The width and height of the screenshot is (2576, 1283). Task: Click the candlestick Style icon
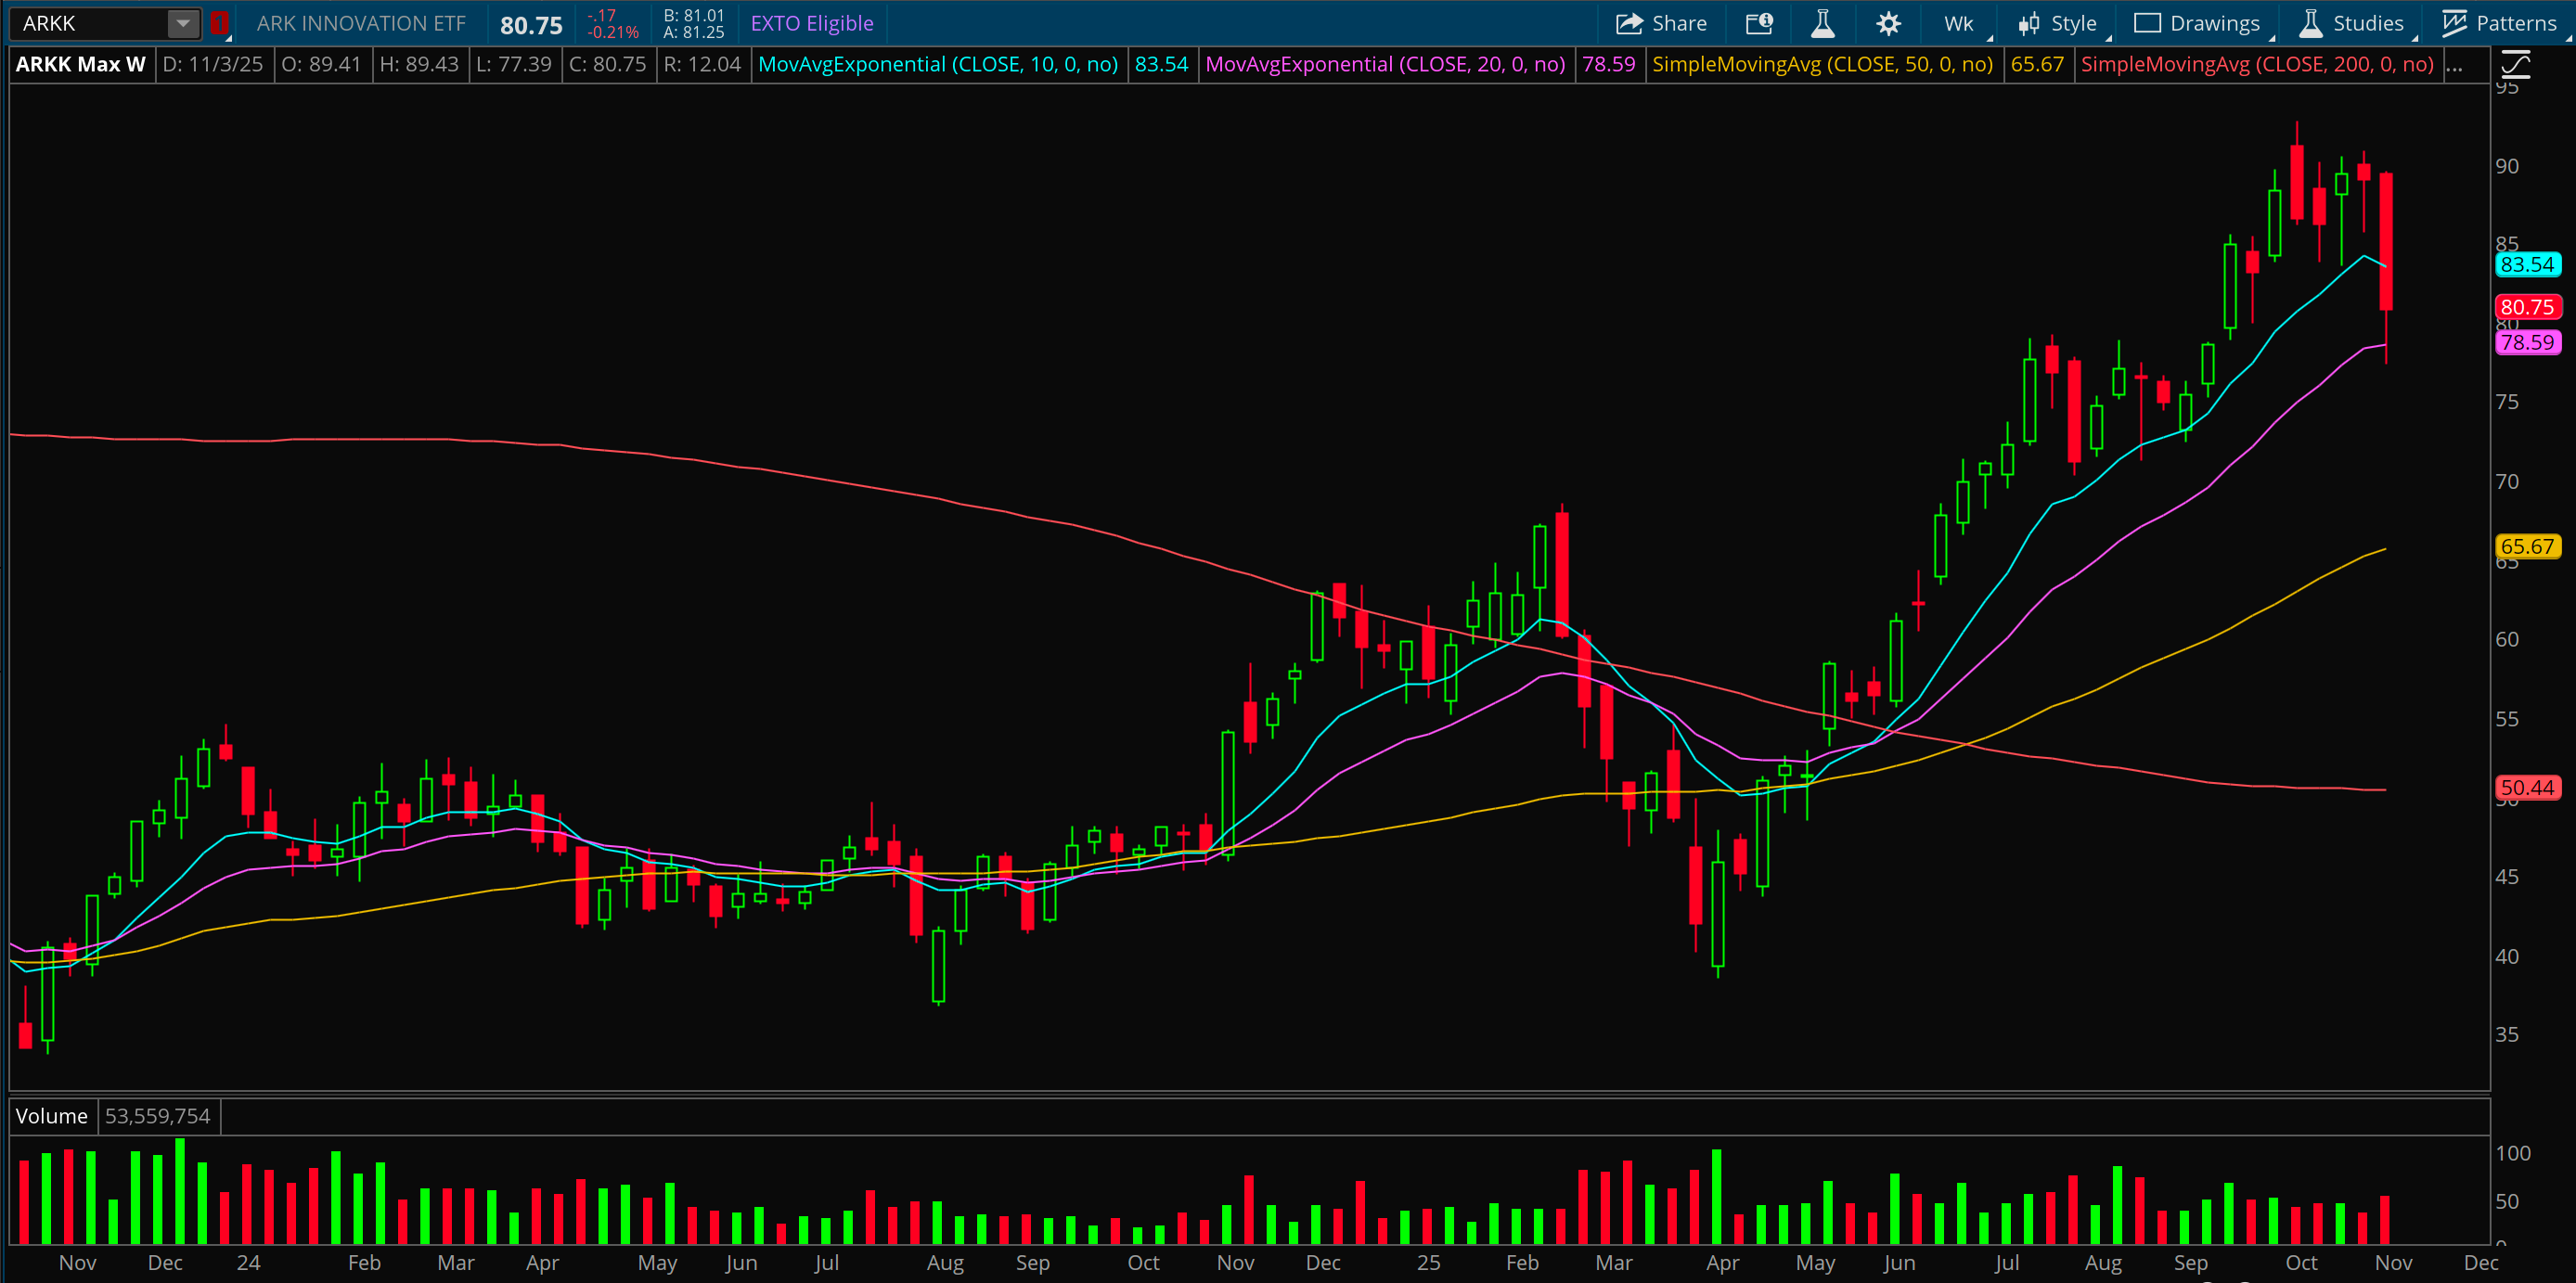click(x=2029, y=23)
